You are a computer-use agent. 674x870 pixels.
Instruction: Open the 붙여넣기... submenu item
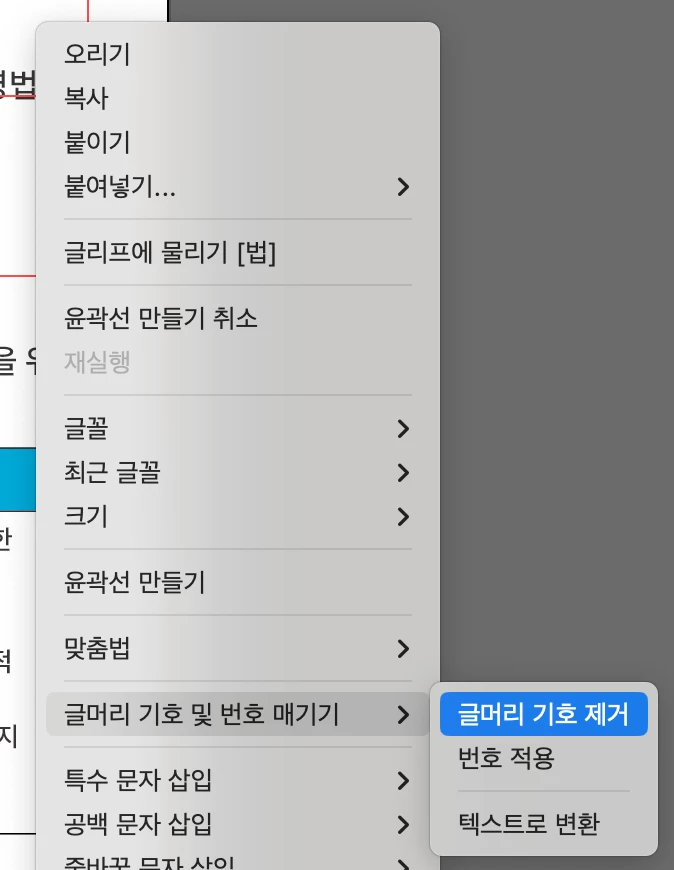tap(237, 186)
